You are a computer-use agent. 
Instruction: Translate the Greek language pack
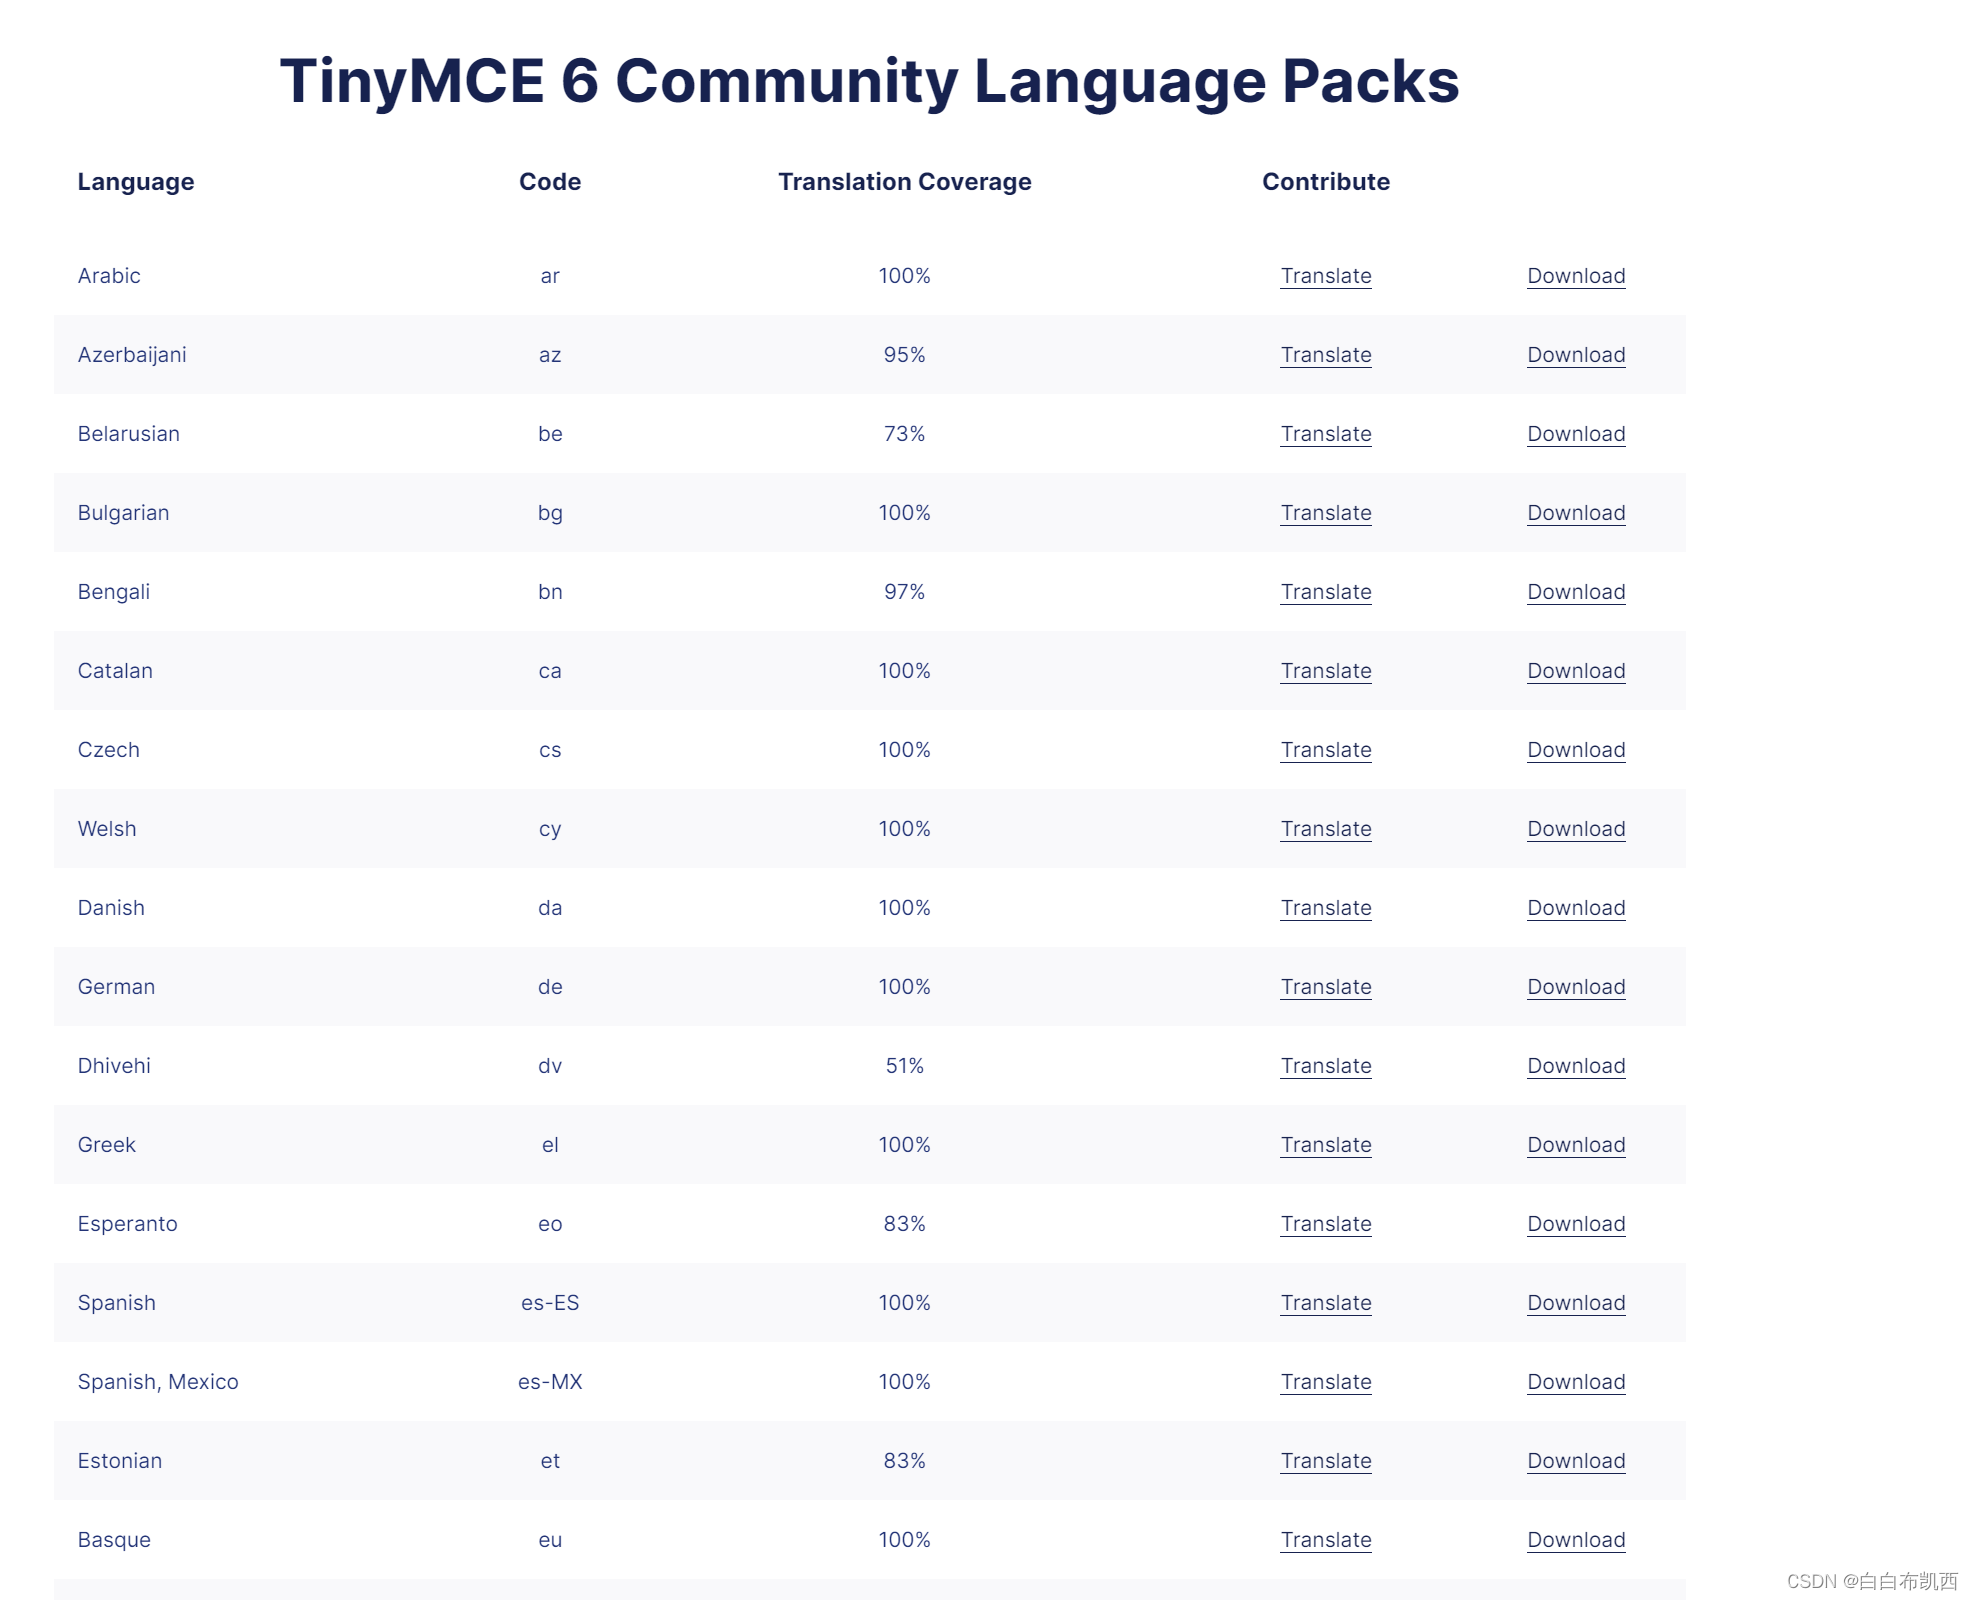[x=1326, y=1145]
